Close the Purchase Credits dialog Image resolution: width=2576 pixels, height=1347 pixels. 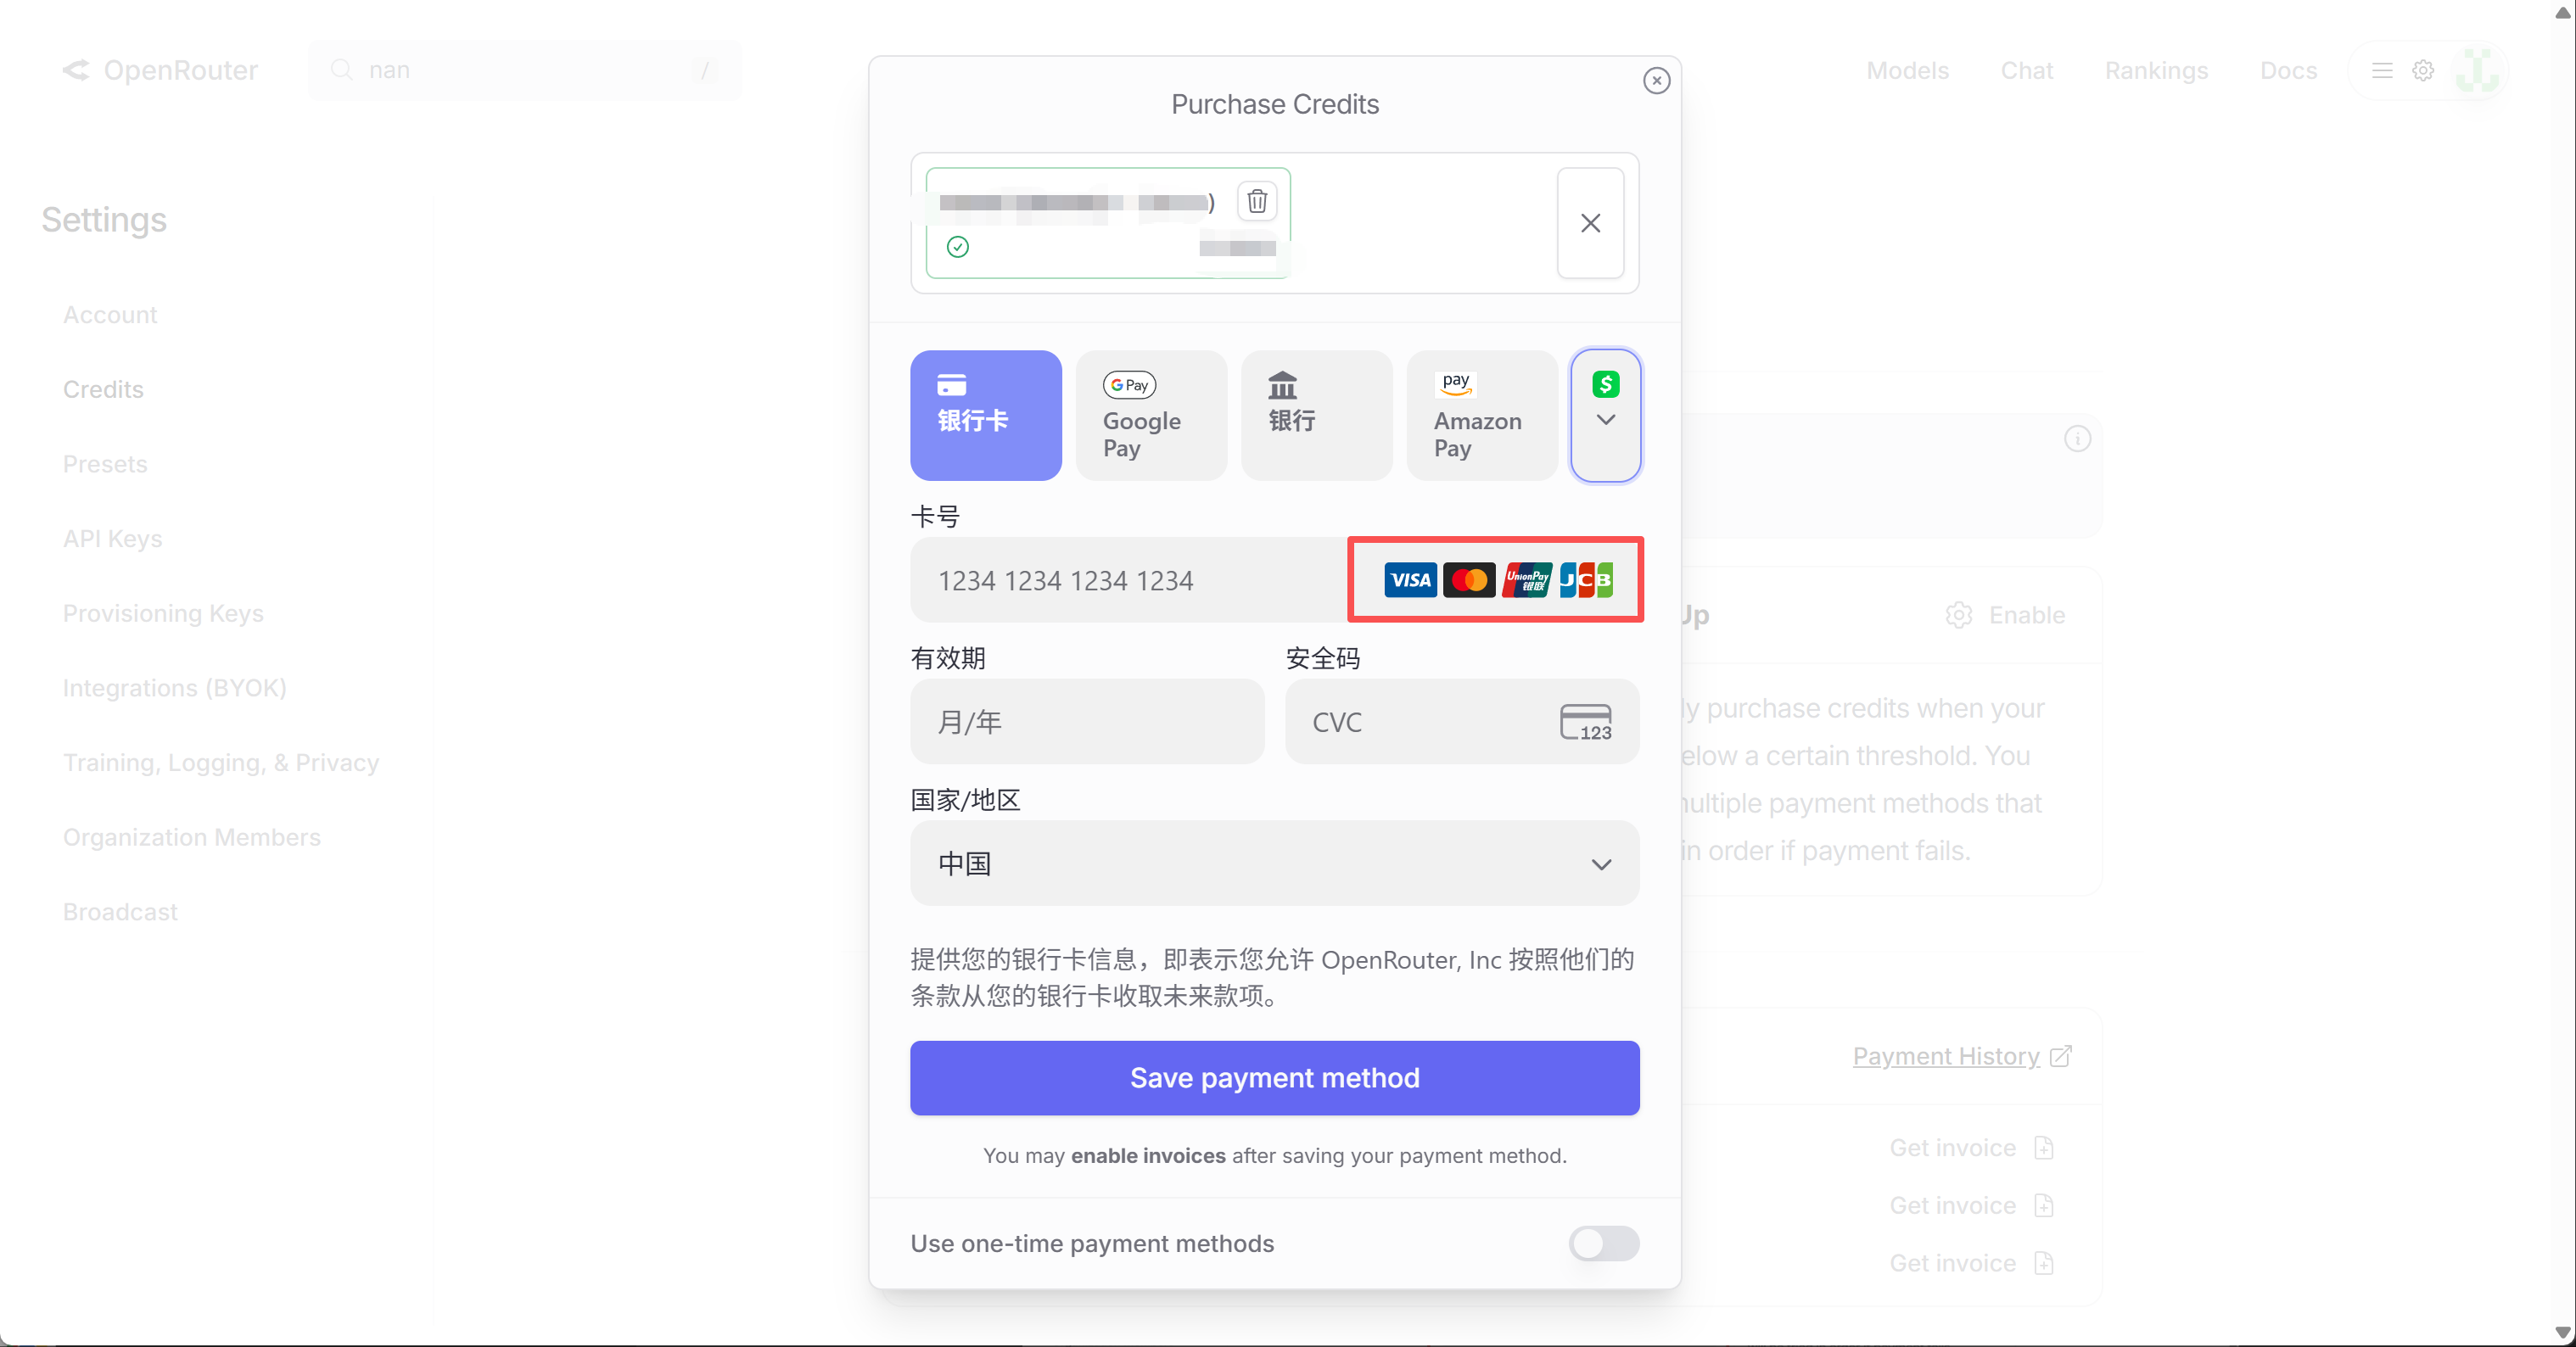click(x=1656, y=81)
